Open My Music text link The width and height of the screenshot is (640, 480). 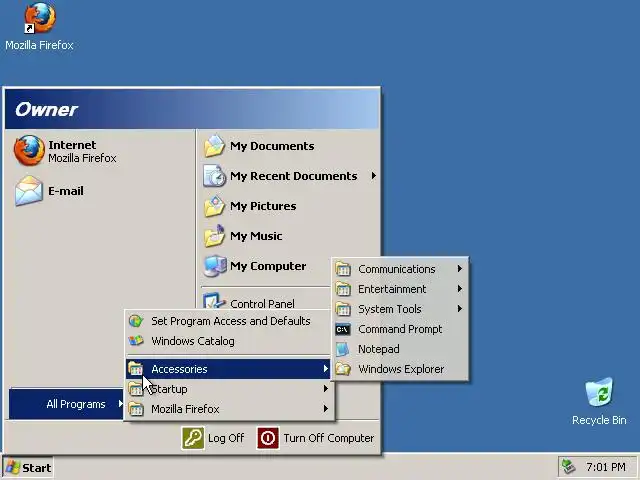point(256,236)
